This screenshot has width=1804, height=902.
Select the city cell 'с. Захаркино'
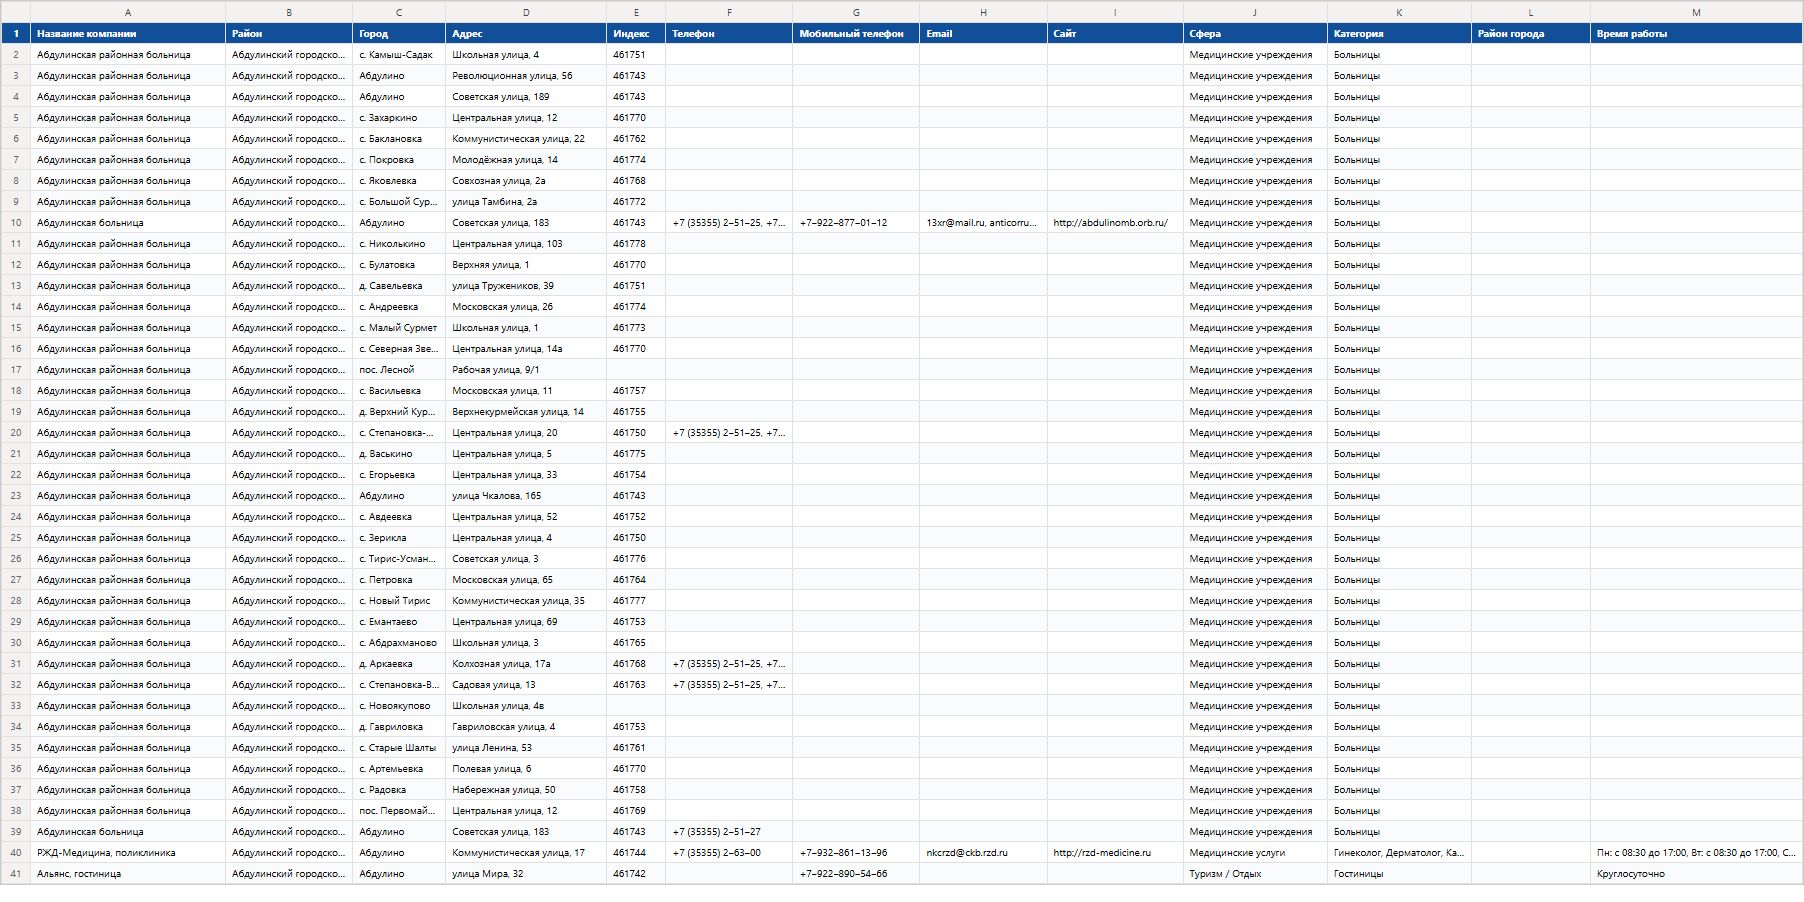coord(399,118)
